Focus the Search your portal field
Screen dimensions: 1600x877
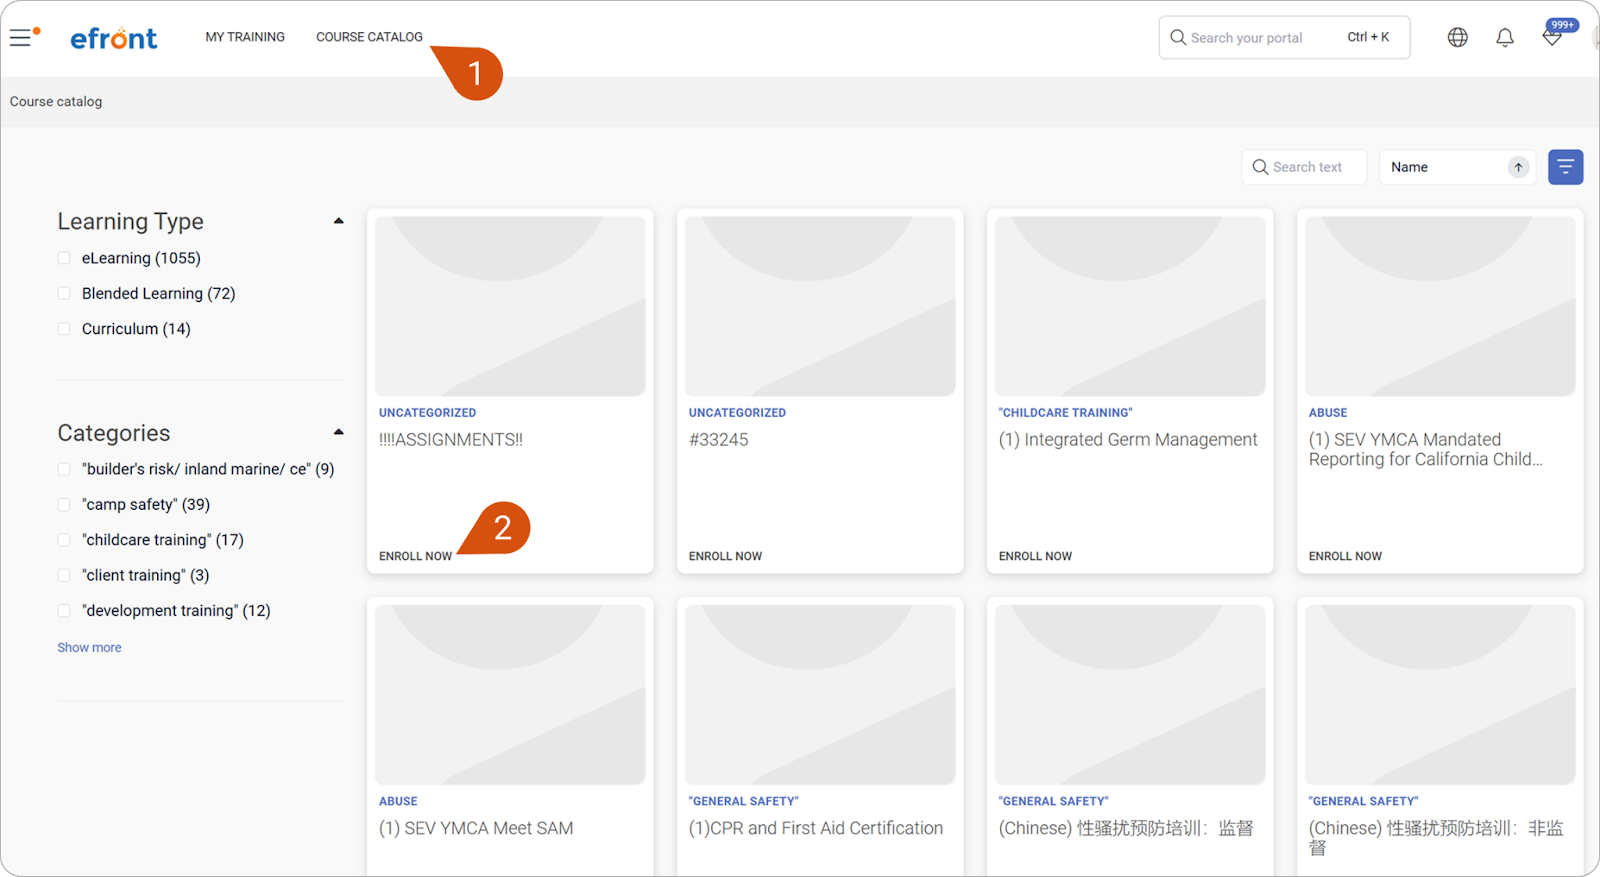coord(1284,37)
